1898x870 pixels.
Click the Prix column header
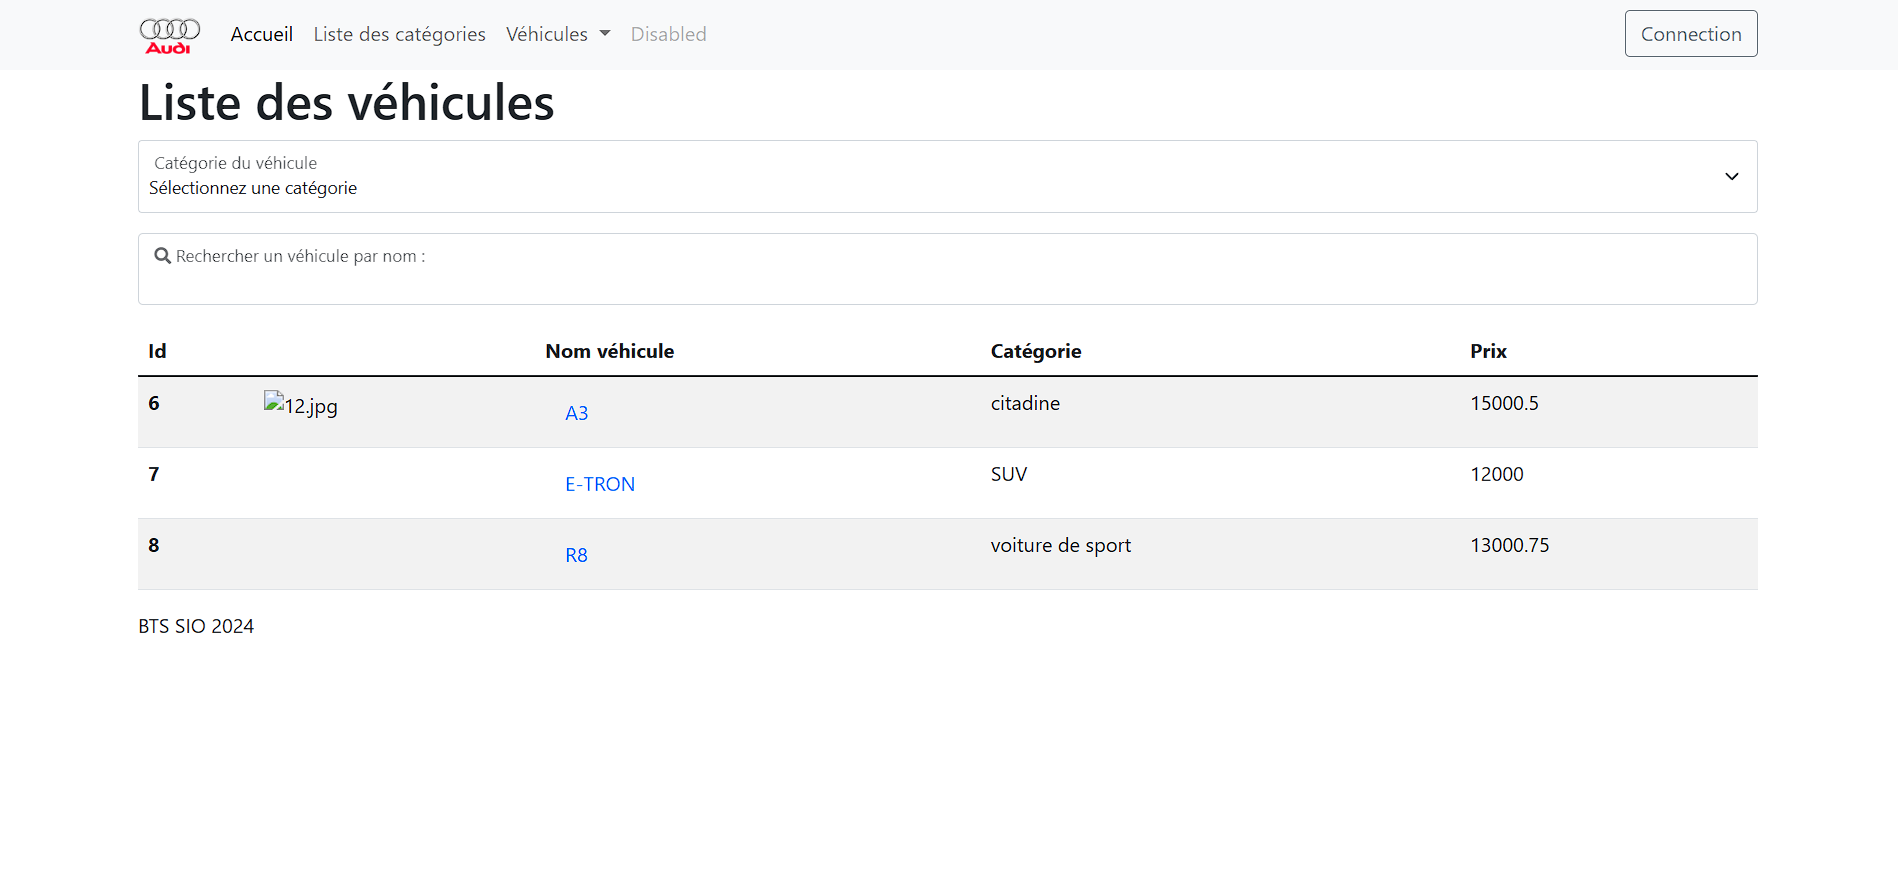point(1488,351)
